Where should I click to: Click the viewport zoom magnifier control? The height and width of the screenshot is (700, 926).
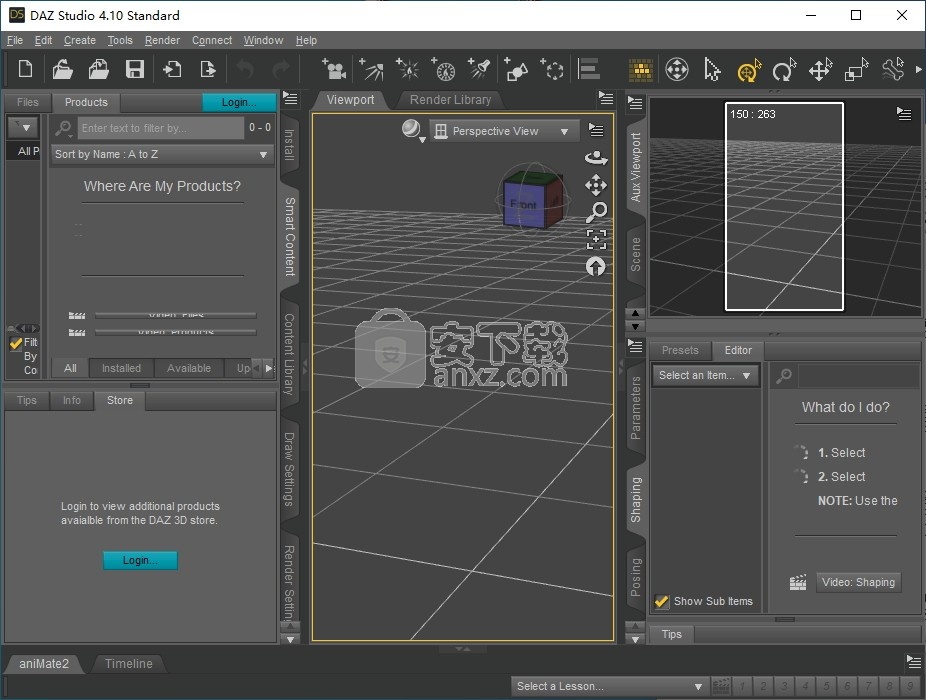point(596,212)
